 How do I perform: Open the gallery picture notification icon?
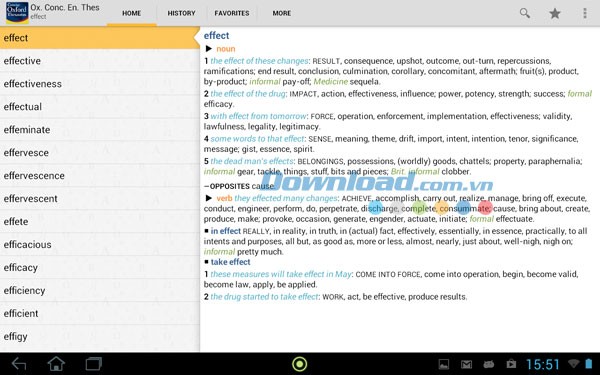(443, 364)
